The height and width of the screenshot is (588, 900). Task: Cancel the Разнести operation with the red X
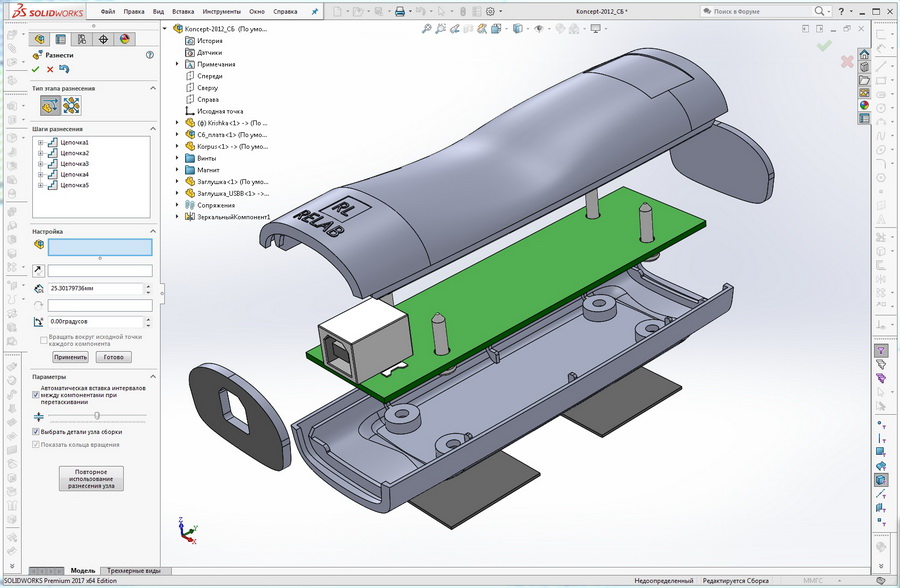(x=49, y=69)
